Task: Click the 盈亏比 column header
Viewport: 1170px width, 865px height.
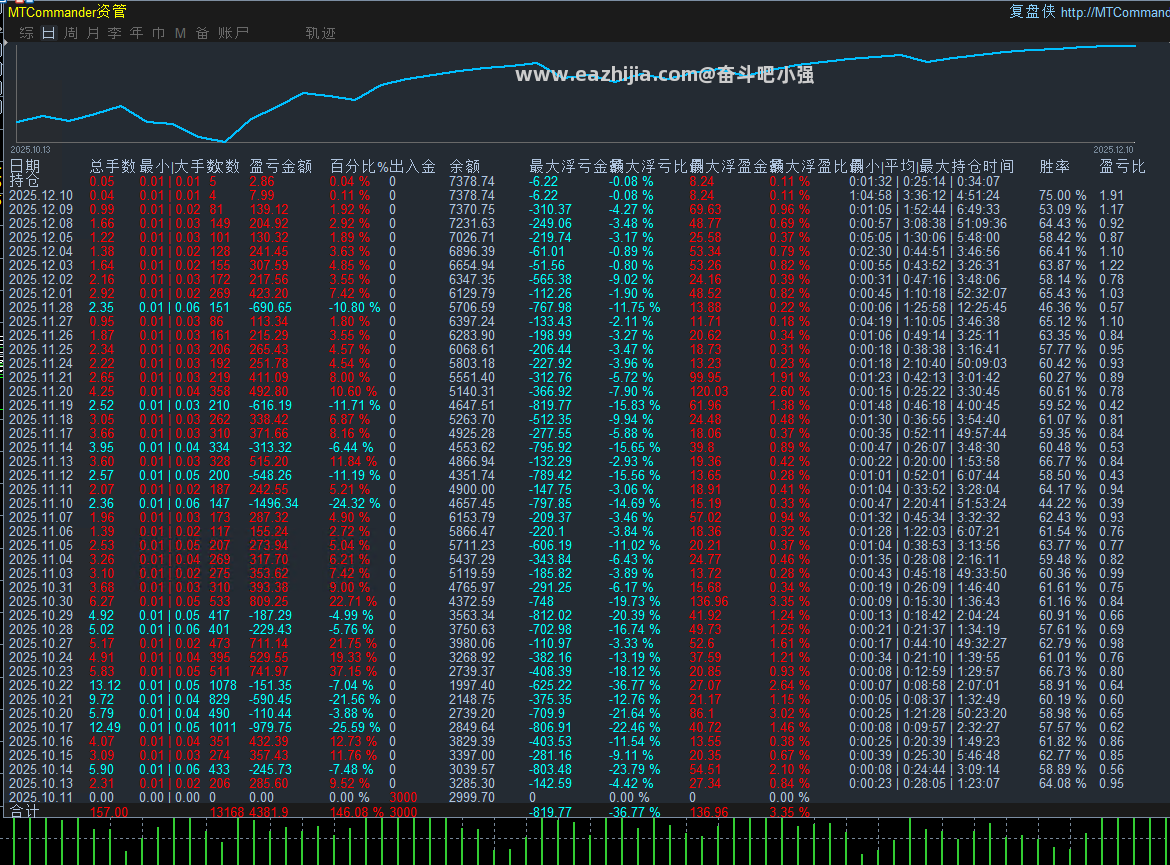Action: (x=1122, y=166)
